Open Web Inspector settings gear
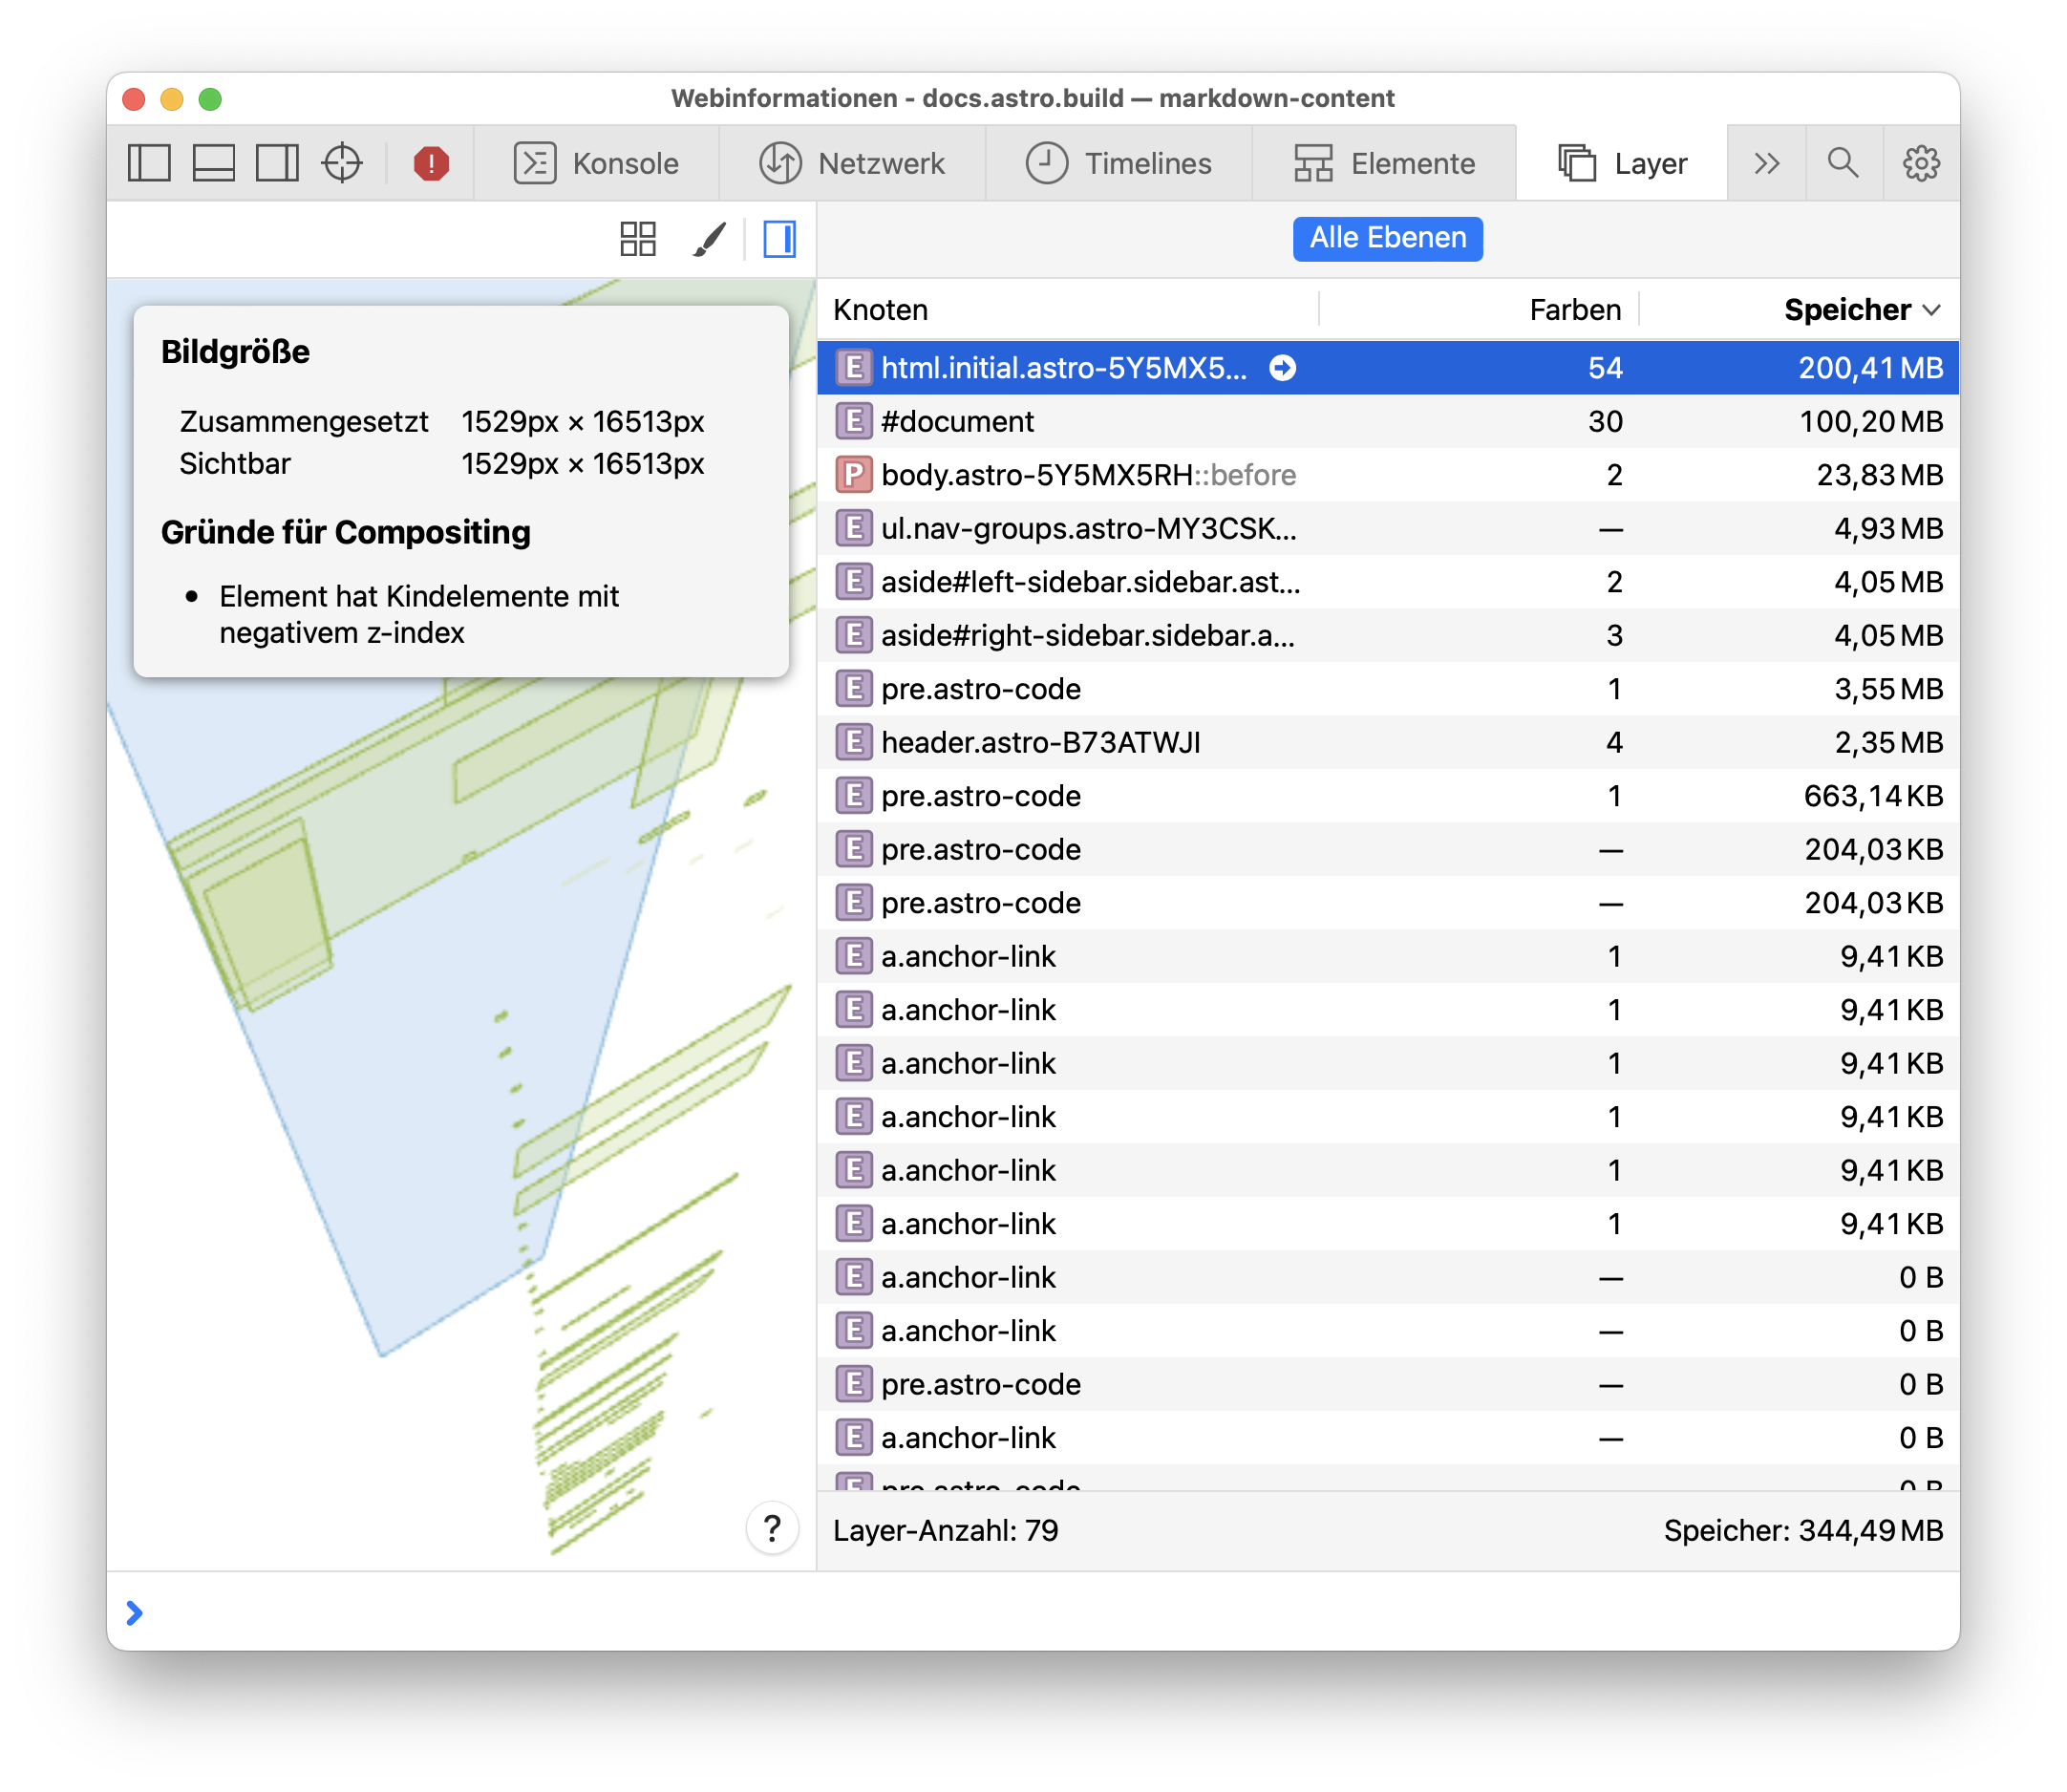 pos(1920,163)
